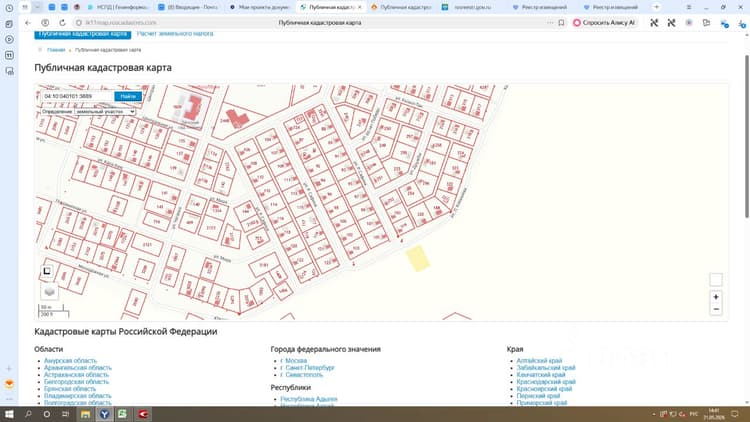
Task: Open Краснодарский край link
Action: pos(546,382)
